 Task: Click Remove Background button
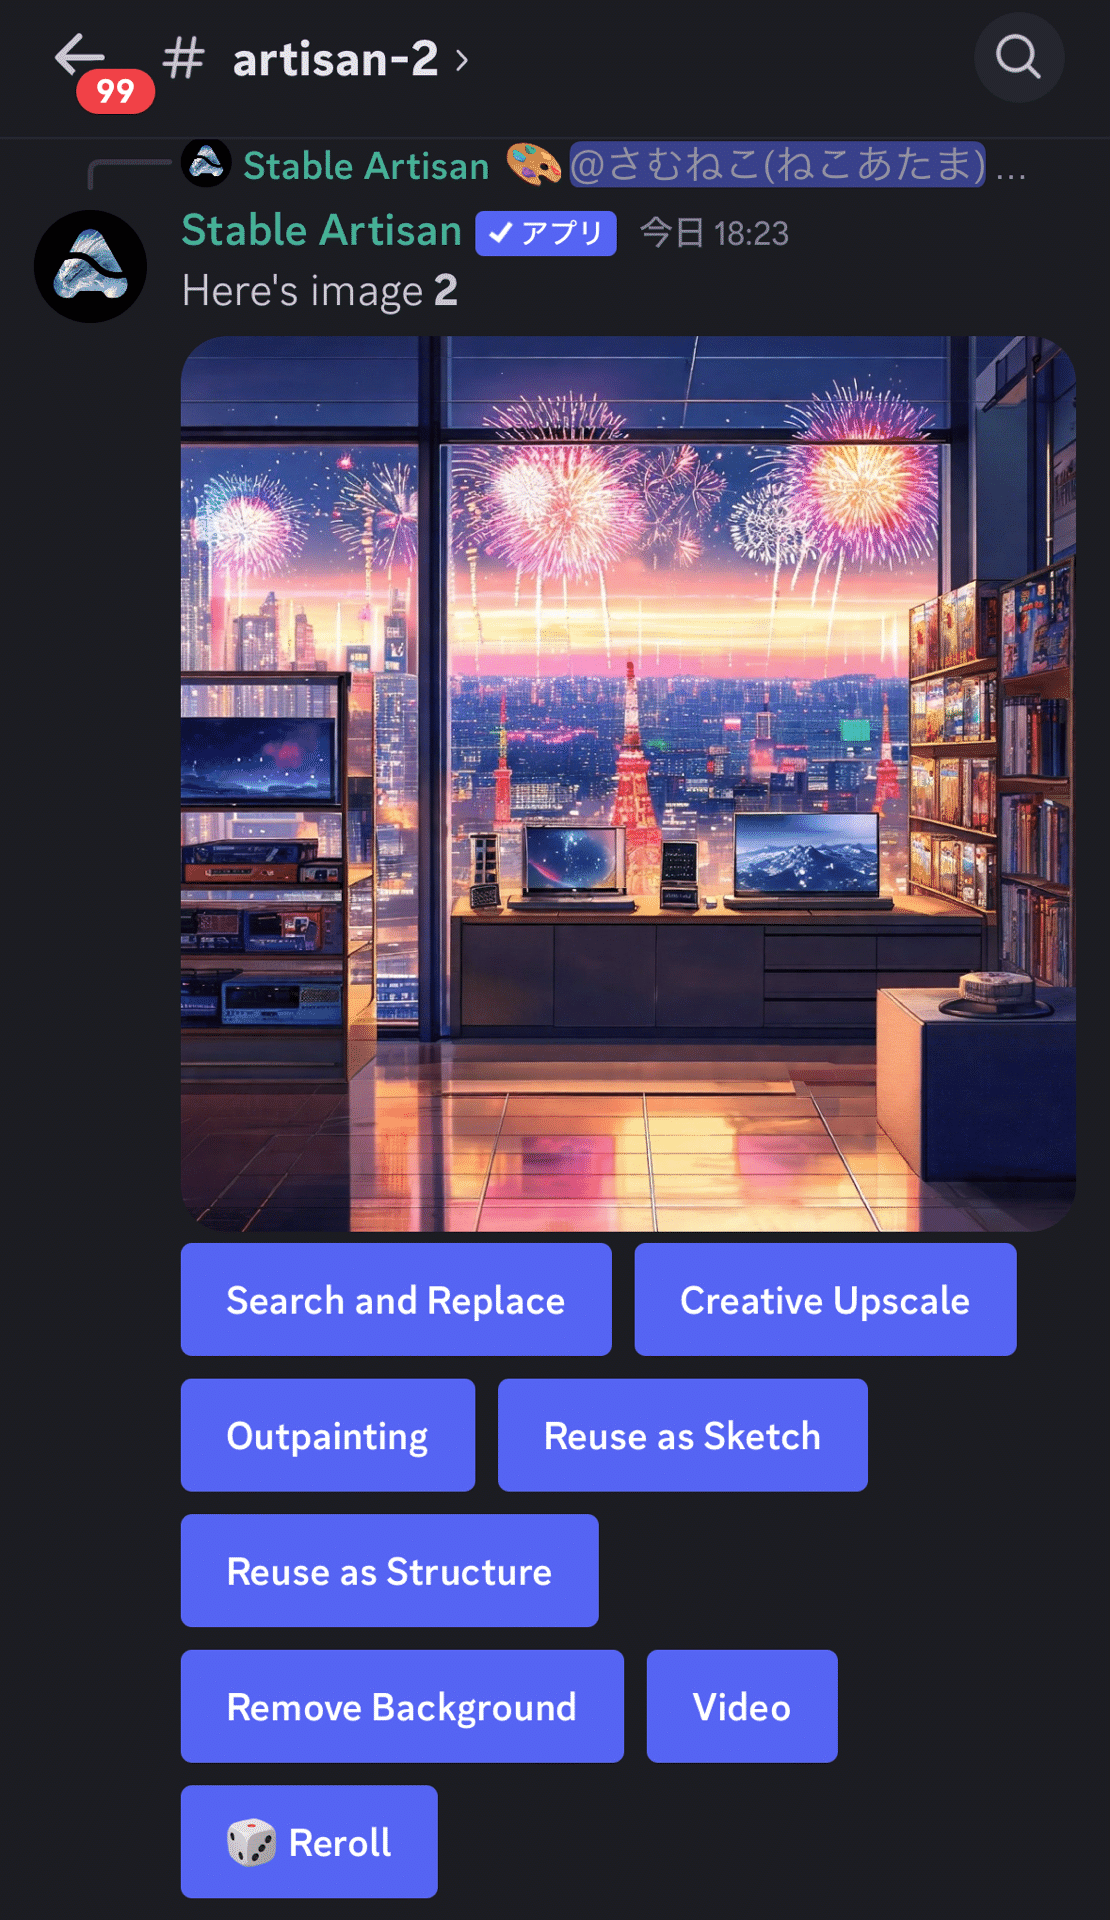tap(402, 1706)
